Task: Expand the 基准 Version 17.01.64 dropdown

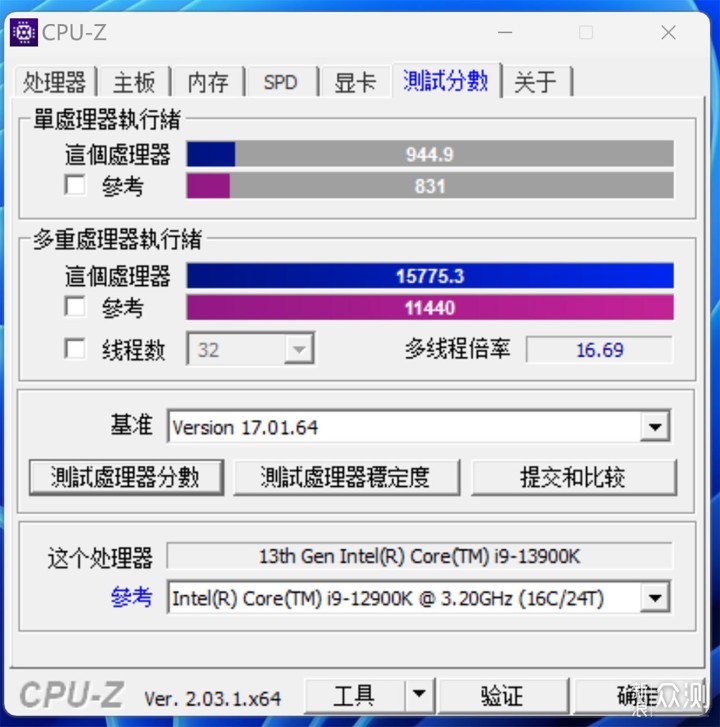Action: [654, 426]
